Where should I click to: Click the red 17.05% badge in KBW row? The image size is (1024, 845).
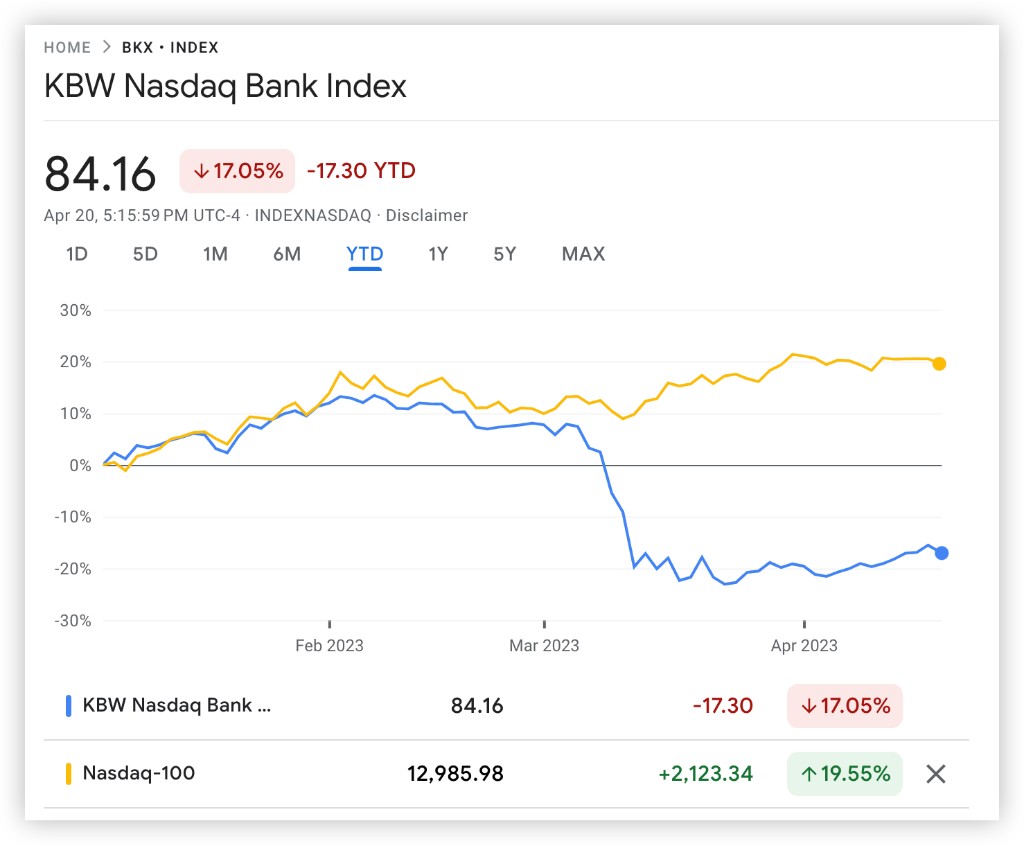pos(844,706)
